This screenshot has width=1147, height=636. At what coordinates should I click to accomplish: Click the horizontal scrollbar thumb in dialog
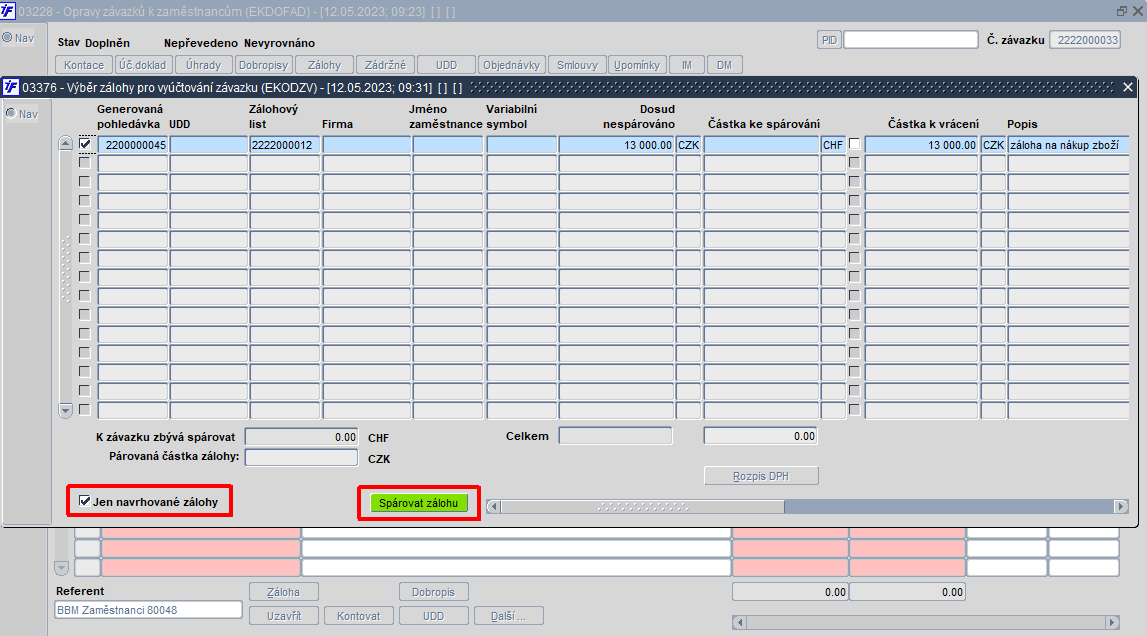click(642, 506)
